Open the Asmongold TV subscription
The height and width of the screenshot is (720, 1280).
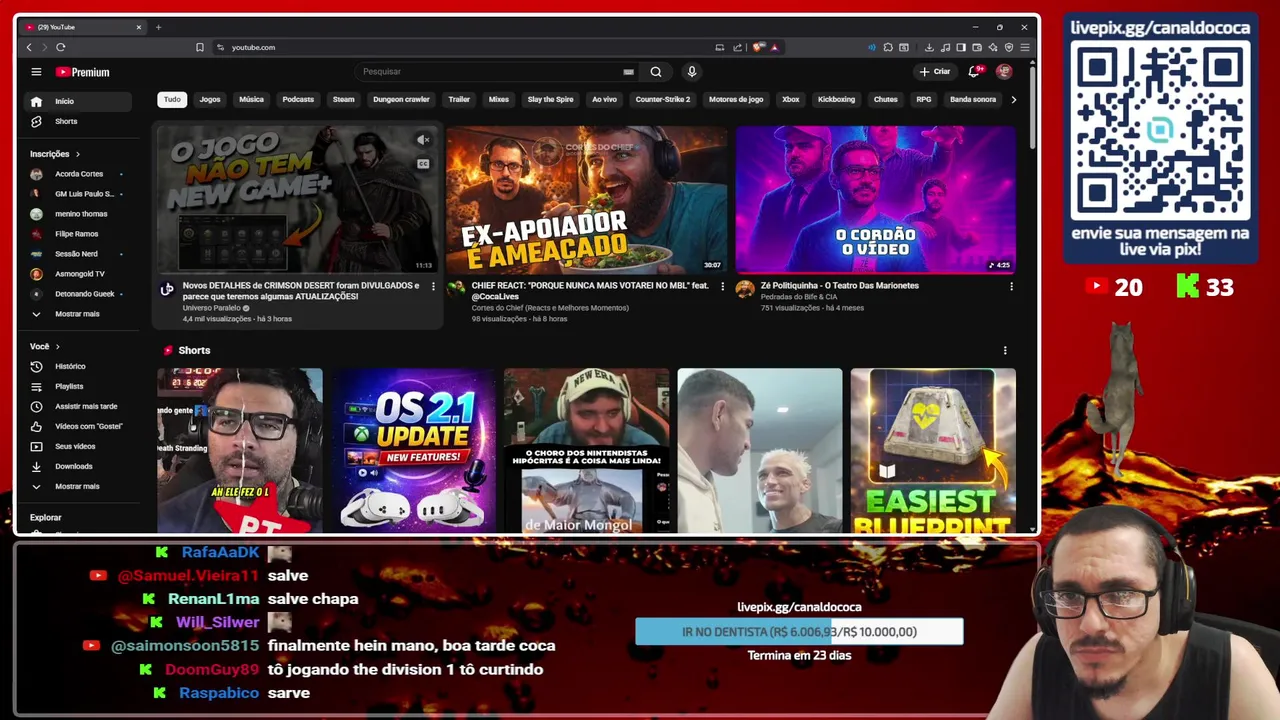click(78, 274)
